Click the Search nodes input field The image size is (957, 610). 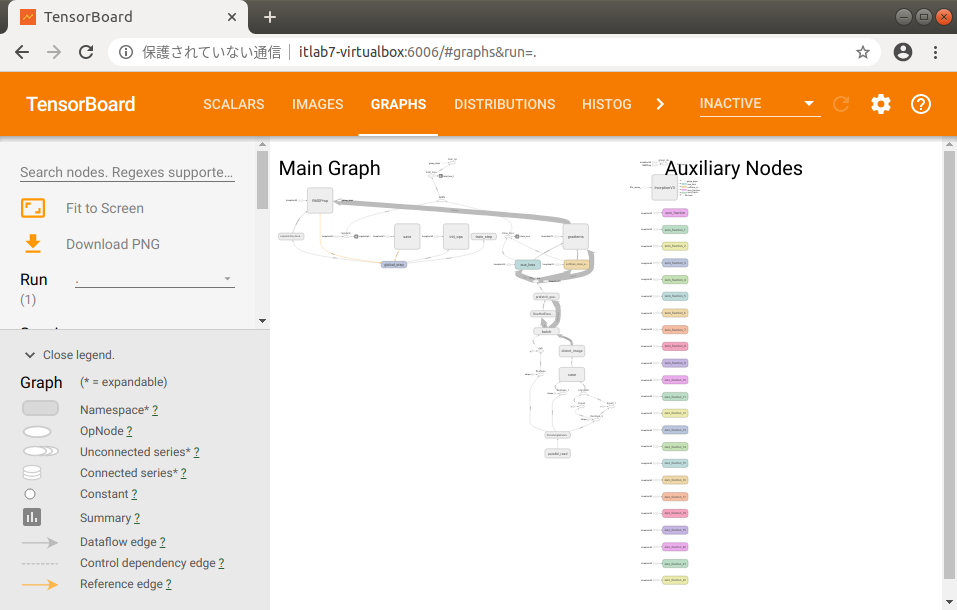tap(127, 172)
